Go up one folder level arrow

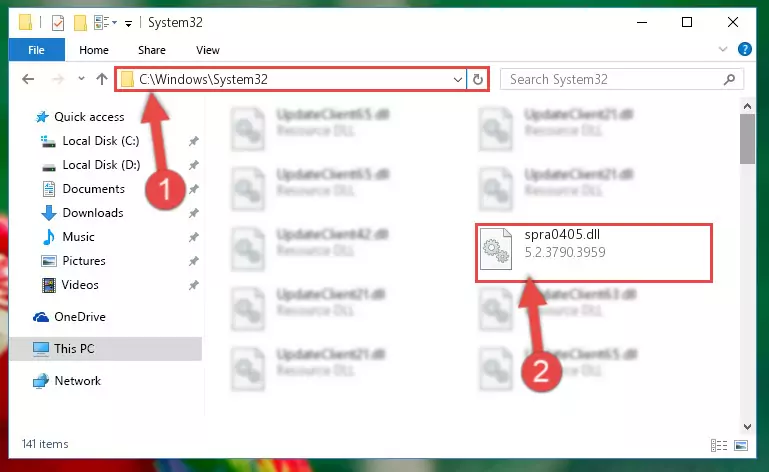tap(102, 79)
